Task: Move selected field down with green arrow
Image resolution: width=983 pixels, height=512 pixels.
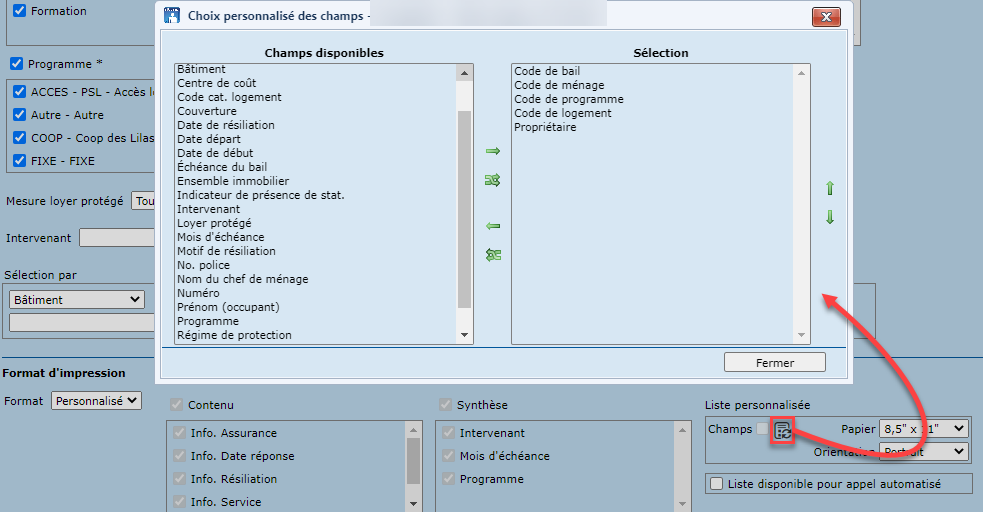Action: coord(829,217)
